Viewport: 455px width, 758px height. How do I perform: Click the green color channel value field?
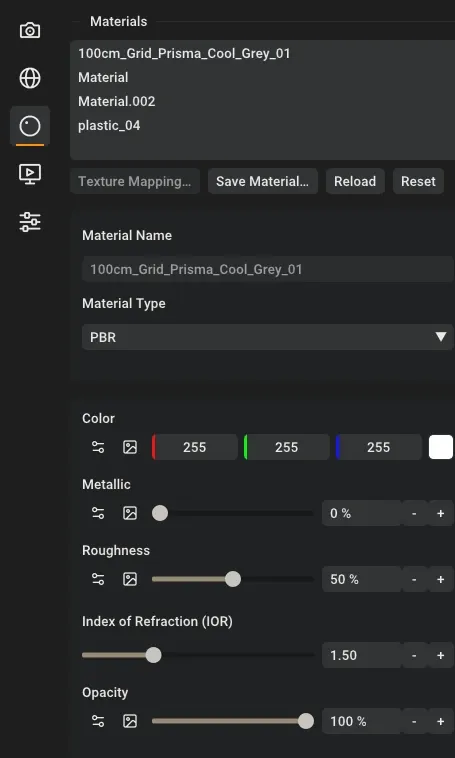(x=287, y=447)
